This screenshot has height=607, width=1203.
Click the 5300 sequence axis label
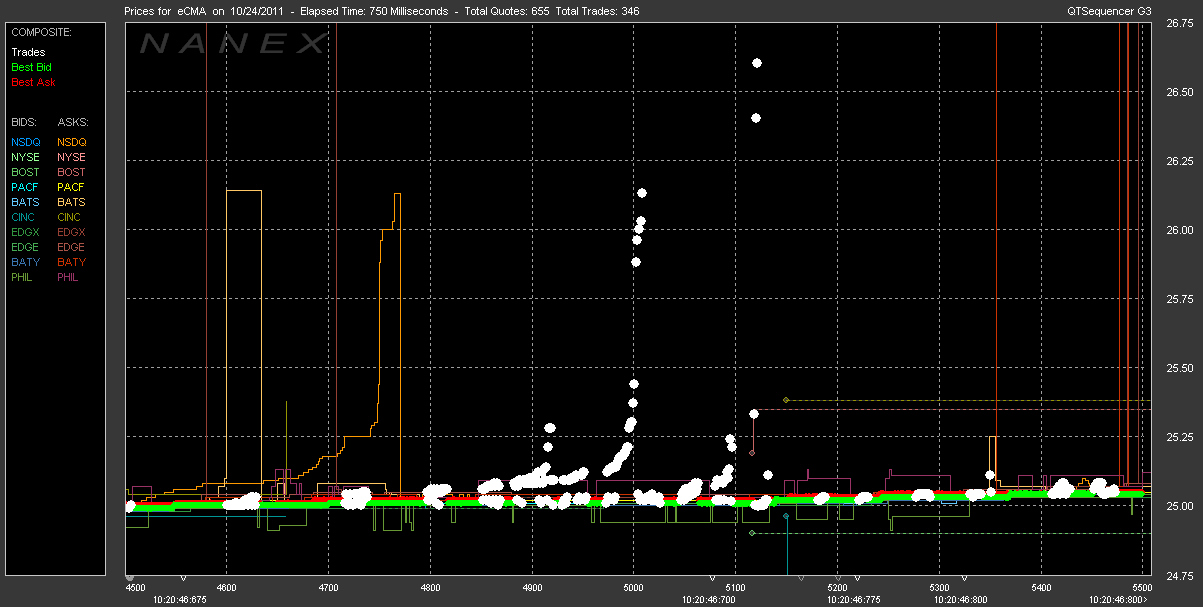click(x=939, y=588)
